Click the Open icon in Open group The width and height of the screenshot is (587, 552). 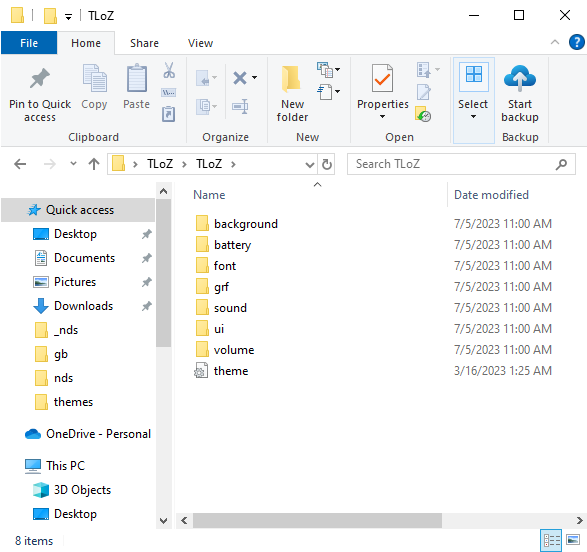coord(424,70)
